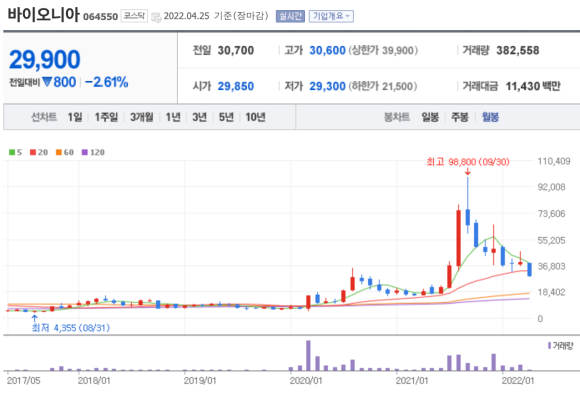Switch to 월봉 candlestick chart
The width and height of the screenshot is (580, 393).
pos(490,117)
